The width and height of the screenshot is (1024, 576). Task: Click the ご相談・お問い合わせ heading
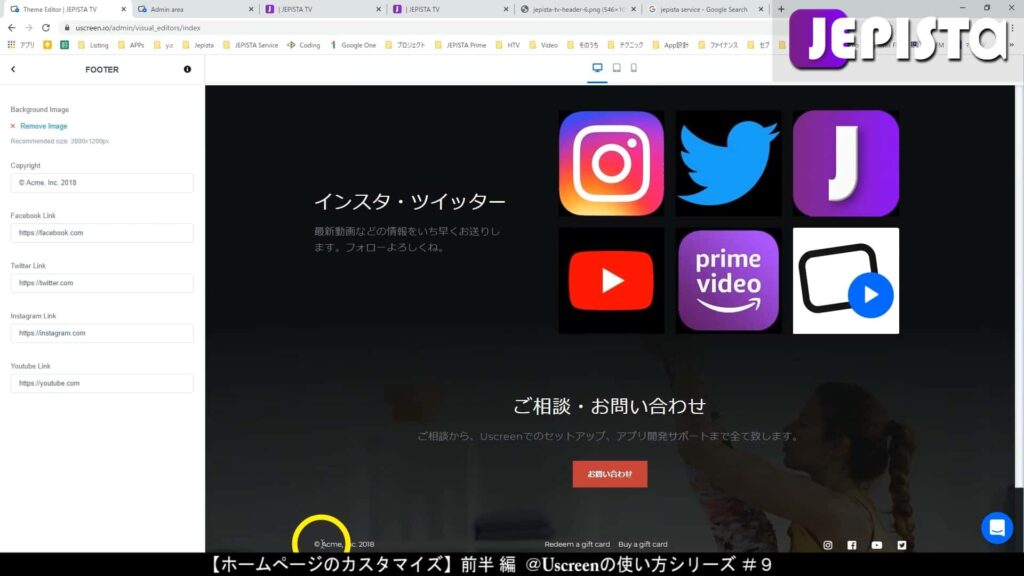pos(609,406)
